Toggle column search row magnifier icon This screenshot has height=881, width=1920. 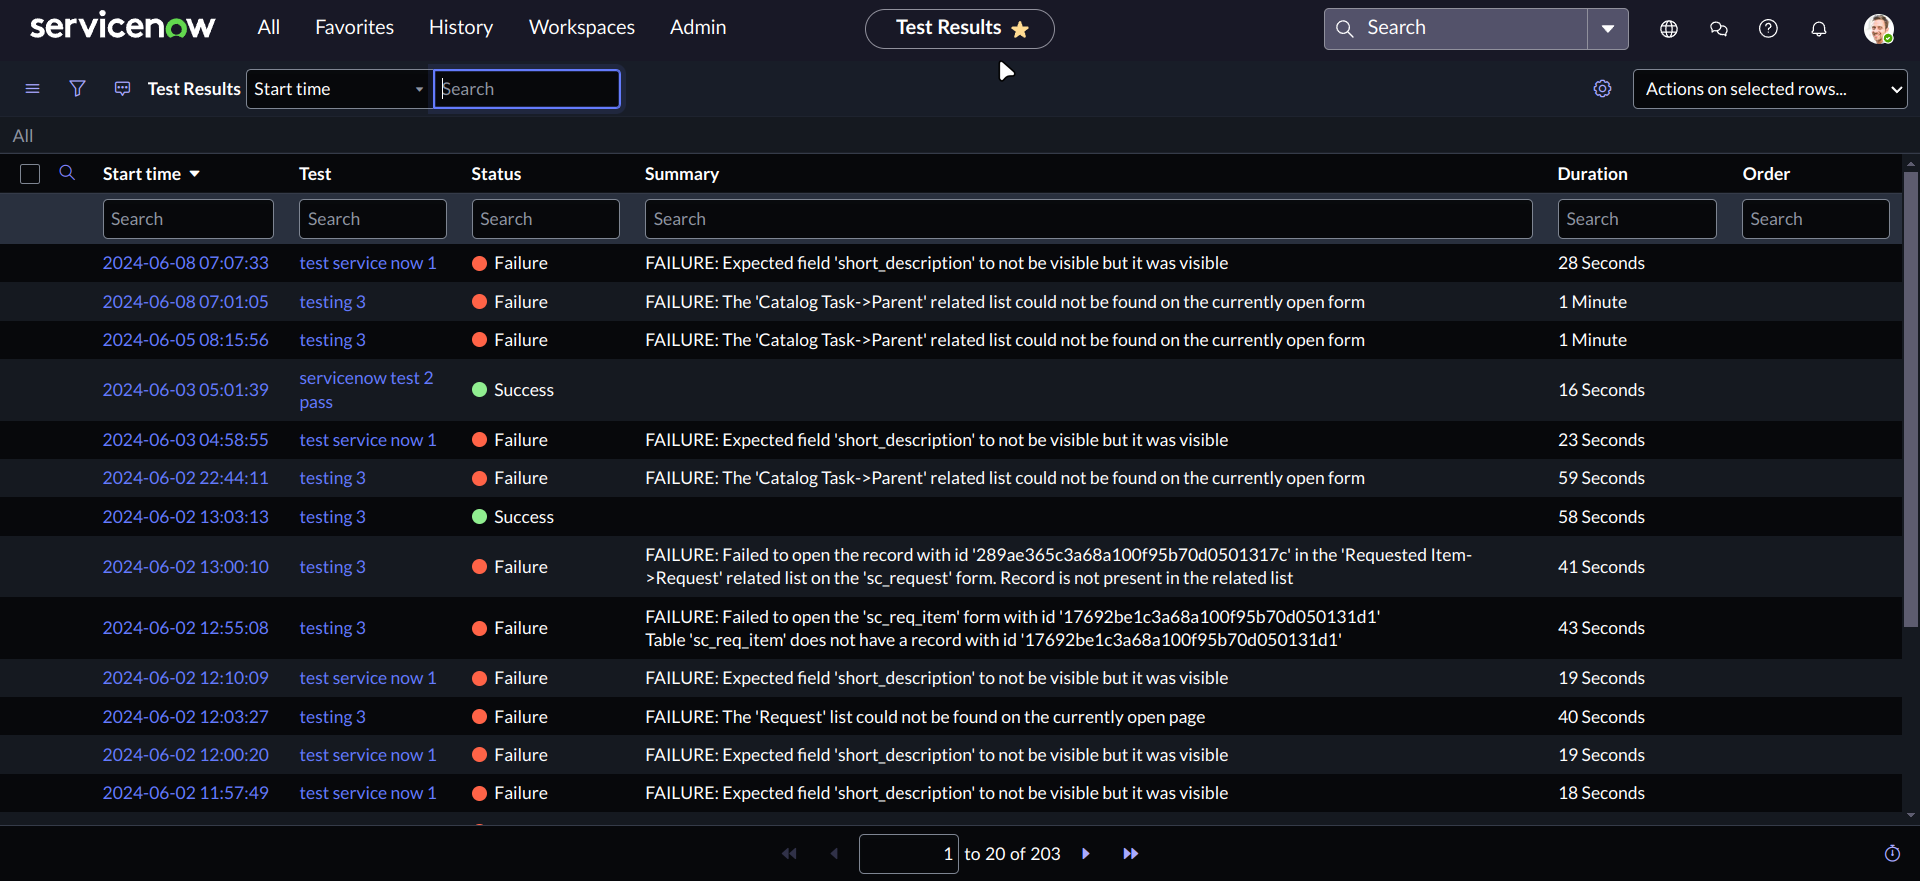point(67,173)
